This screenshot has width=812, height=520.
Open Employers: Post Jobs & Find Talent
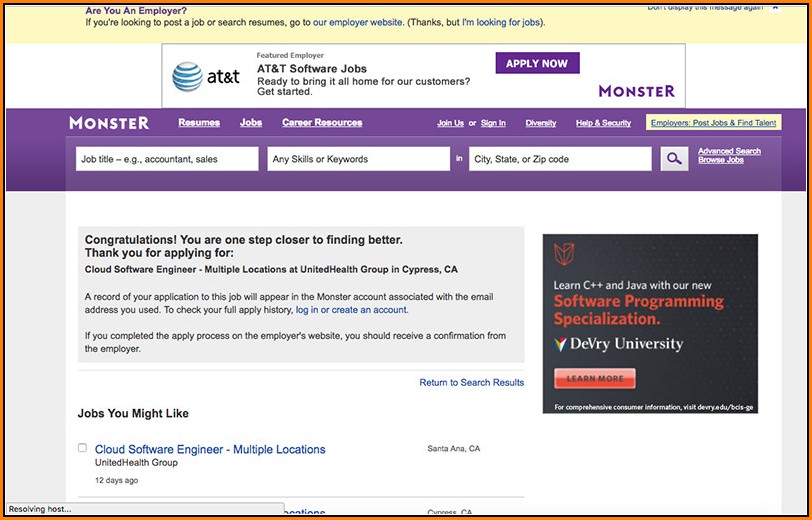713,123
